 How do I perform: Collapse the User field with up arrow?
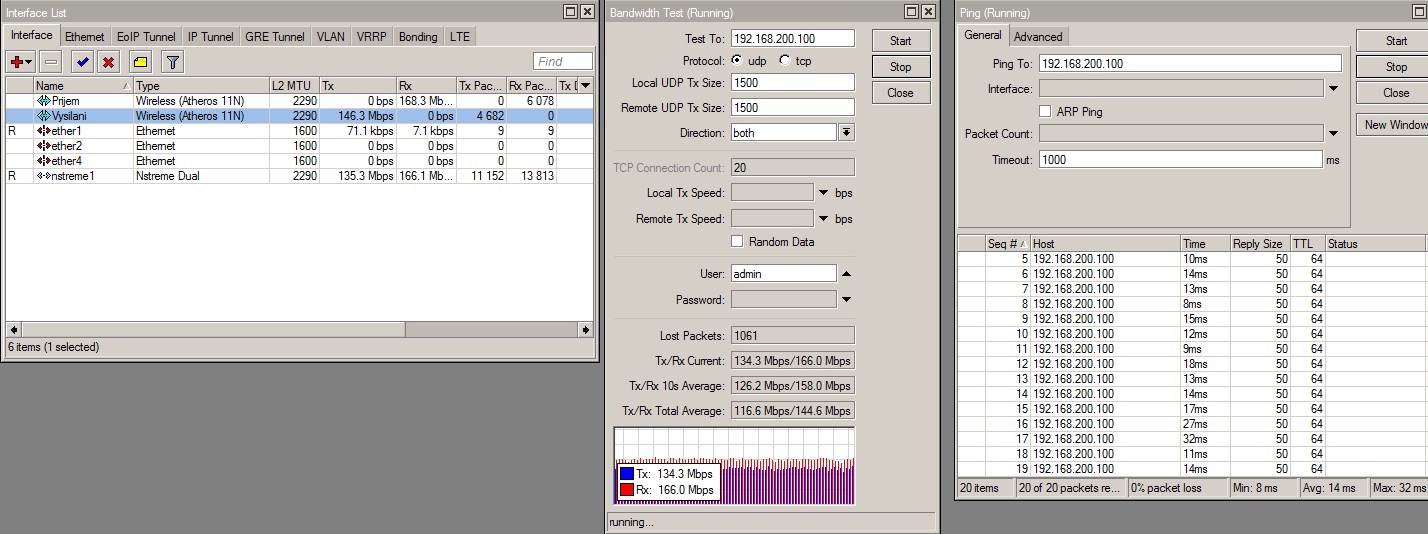coord(846,274)
